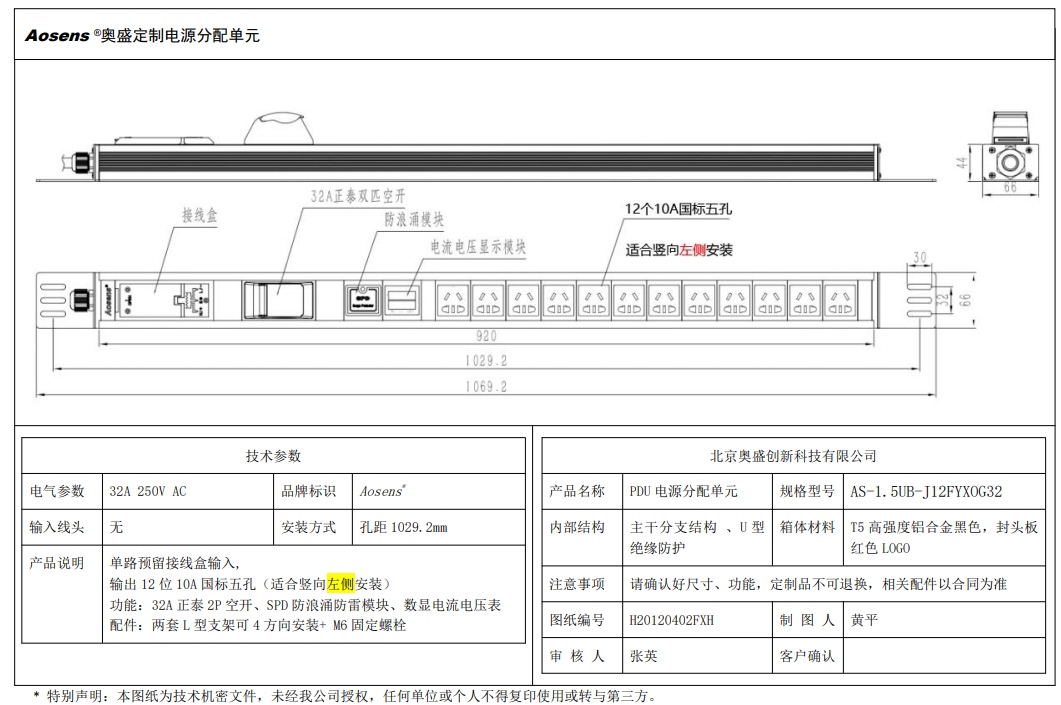
Task: Select the reviewer name 张英
Action: tap(644, 656)
